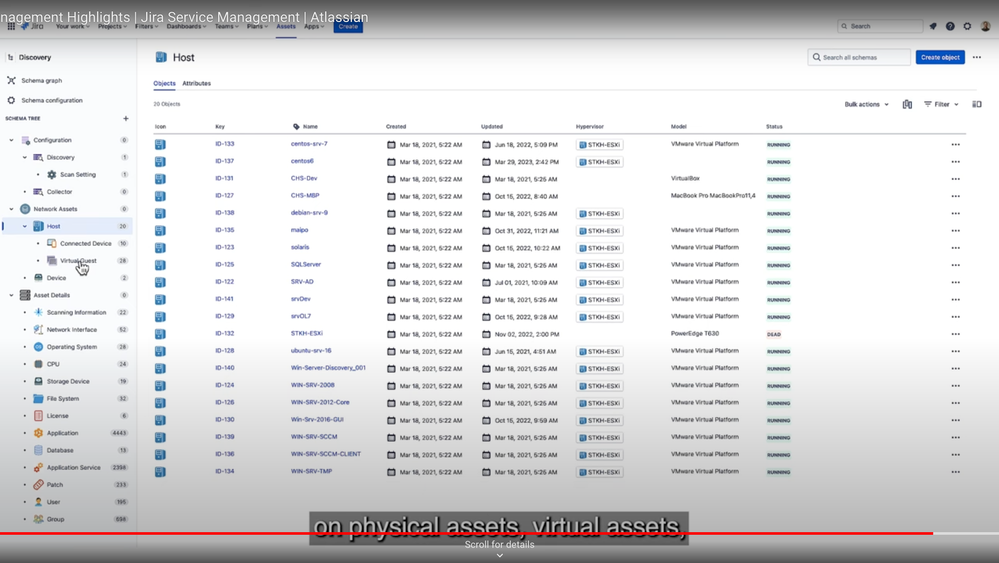Open the Win-Server-Discovery_001 link
This screenshot has height=563, width=999.
click(x=328, y=368)
